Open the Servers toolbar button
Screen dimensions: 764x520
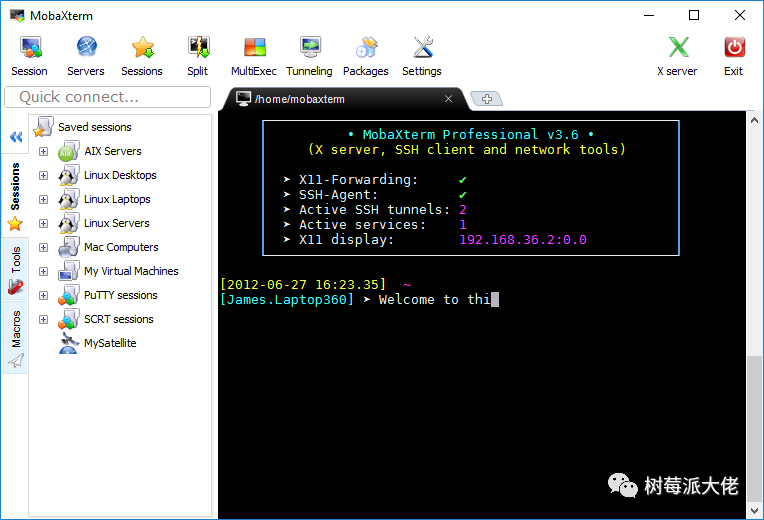pyautogui.click(x=86, y=57)
